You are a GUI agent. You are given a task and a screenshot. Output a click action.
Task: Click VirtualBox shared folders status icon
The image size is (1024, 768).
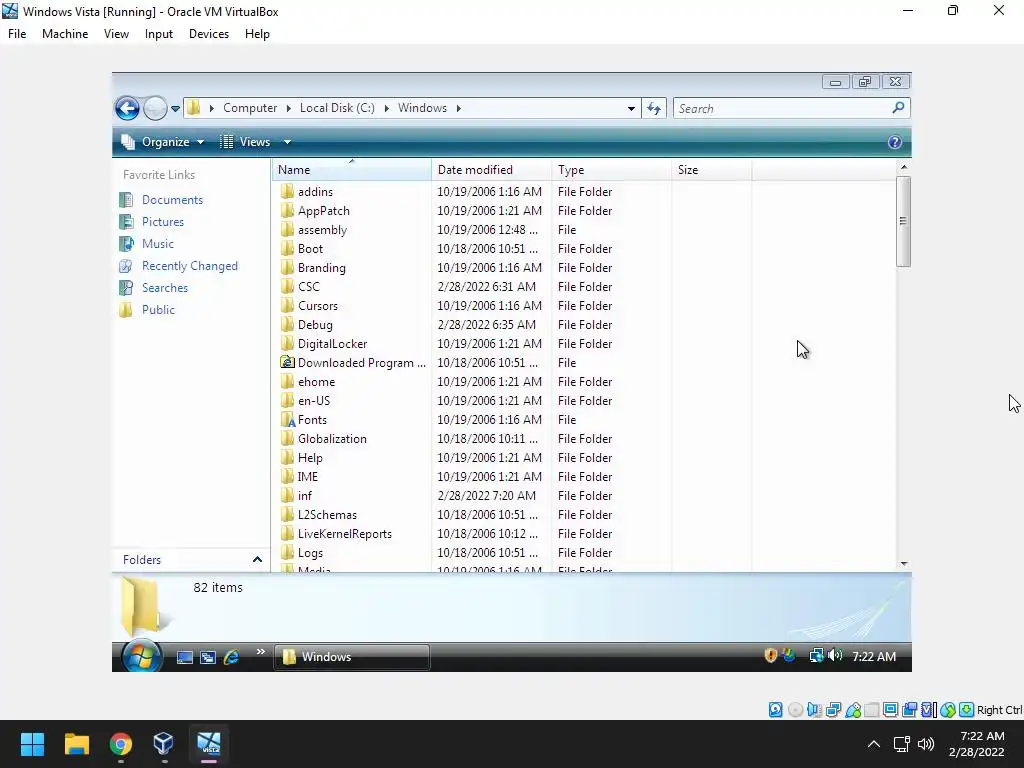872,710
